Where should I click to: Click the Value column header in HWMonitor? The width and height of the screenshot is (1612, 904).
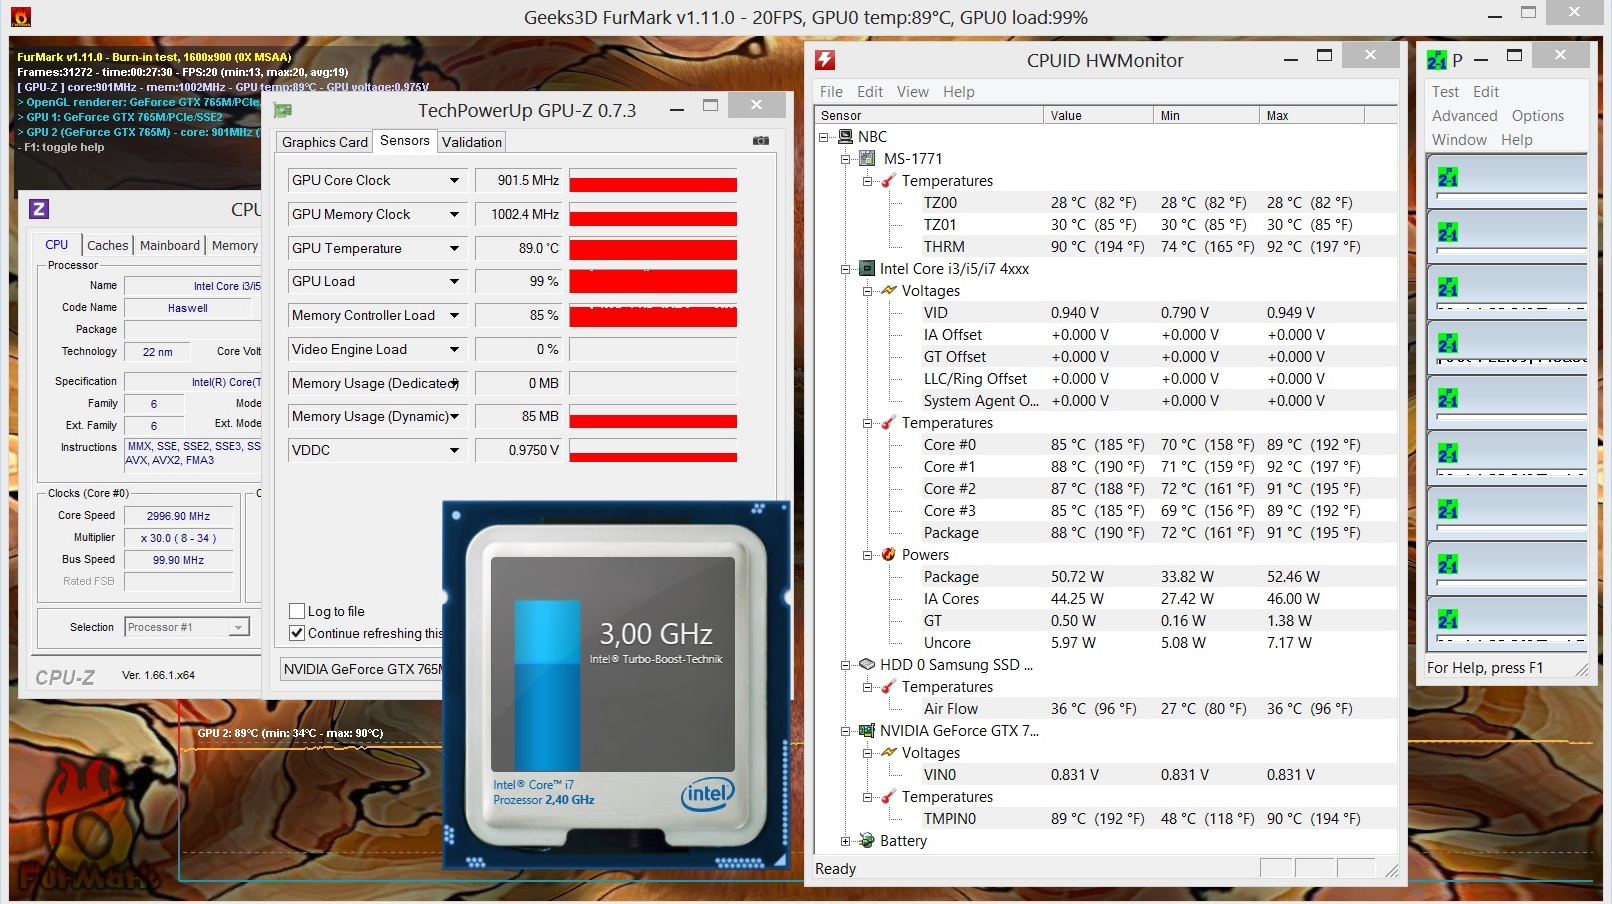click(1099, 115)
